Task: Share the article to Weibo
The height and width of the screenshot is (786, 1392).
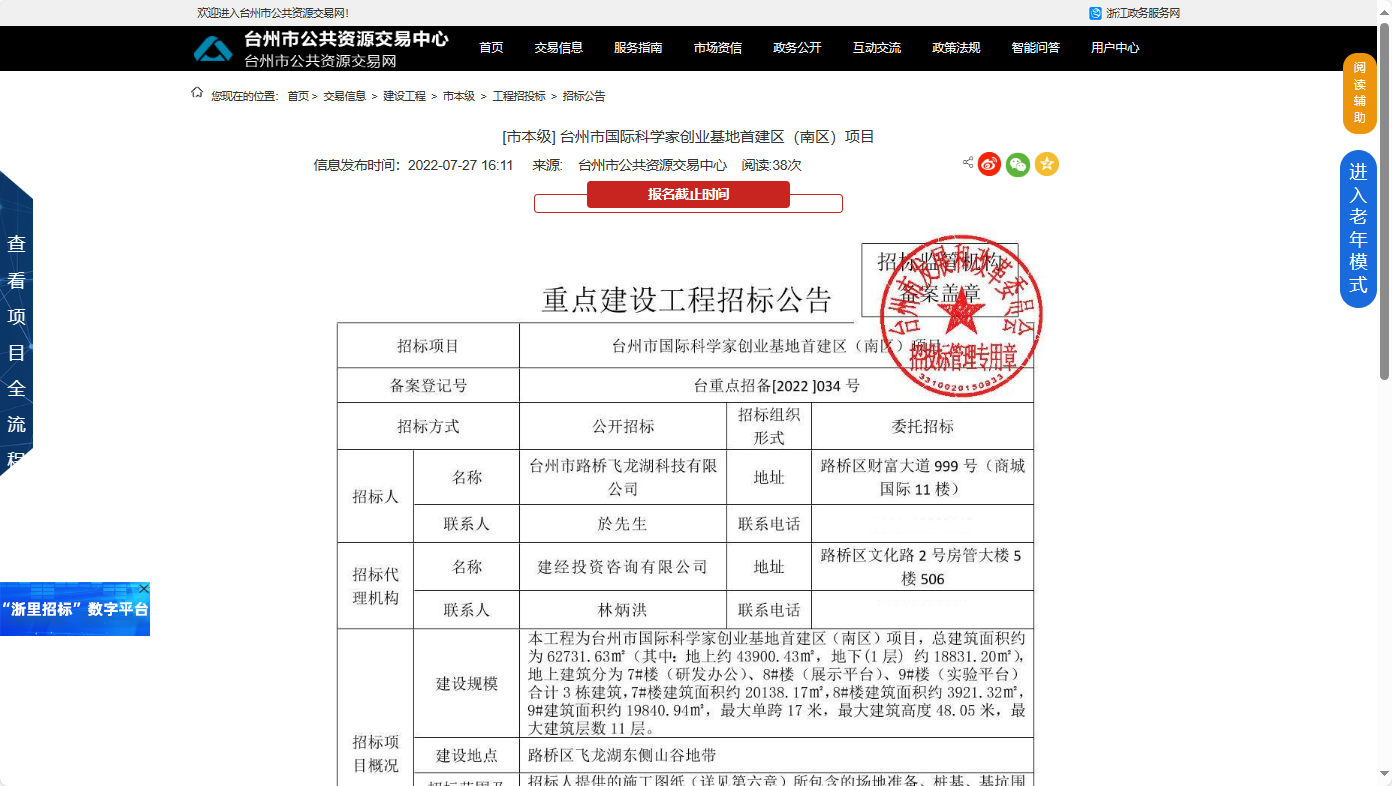Action: click(x=989, y=164)
